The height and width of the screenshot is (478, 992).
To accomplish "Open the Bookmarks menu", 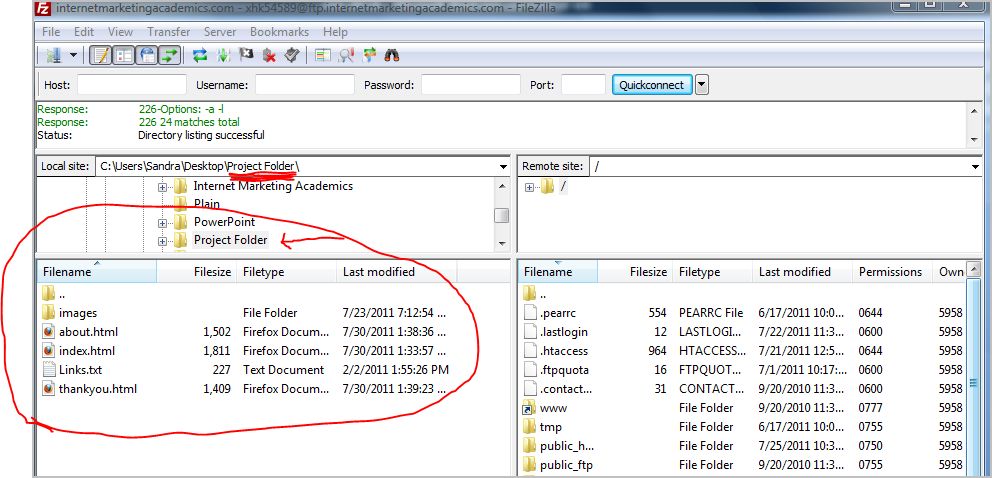I will (279, 32).
